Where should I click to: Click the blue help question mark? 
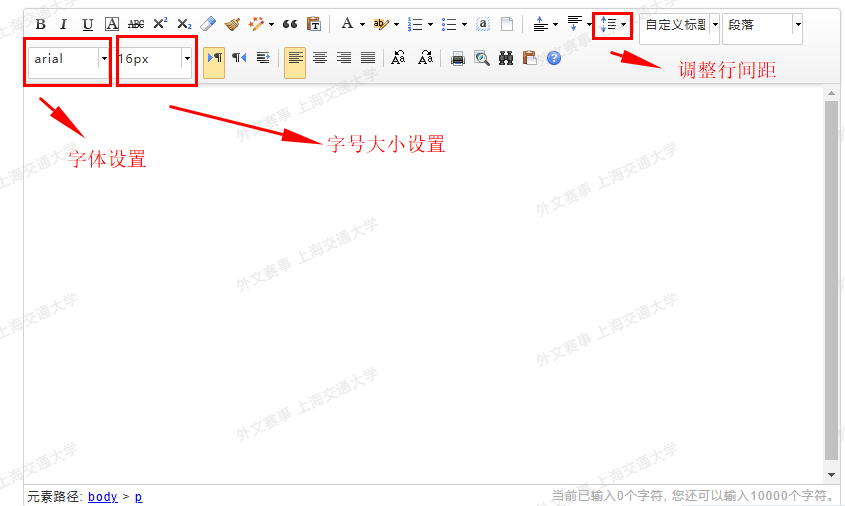point(554,59)
